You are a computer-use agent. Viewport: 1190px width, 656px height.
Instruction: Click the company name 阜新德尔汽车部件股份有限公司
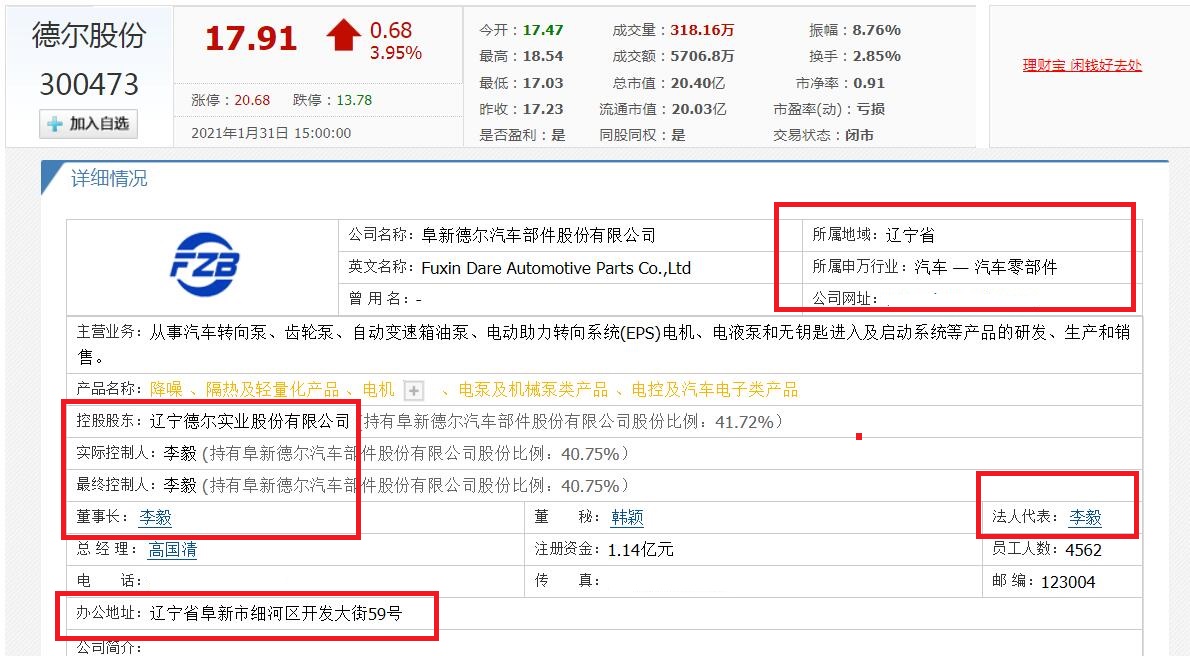tap(539, 235)
